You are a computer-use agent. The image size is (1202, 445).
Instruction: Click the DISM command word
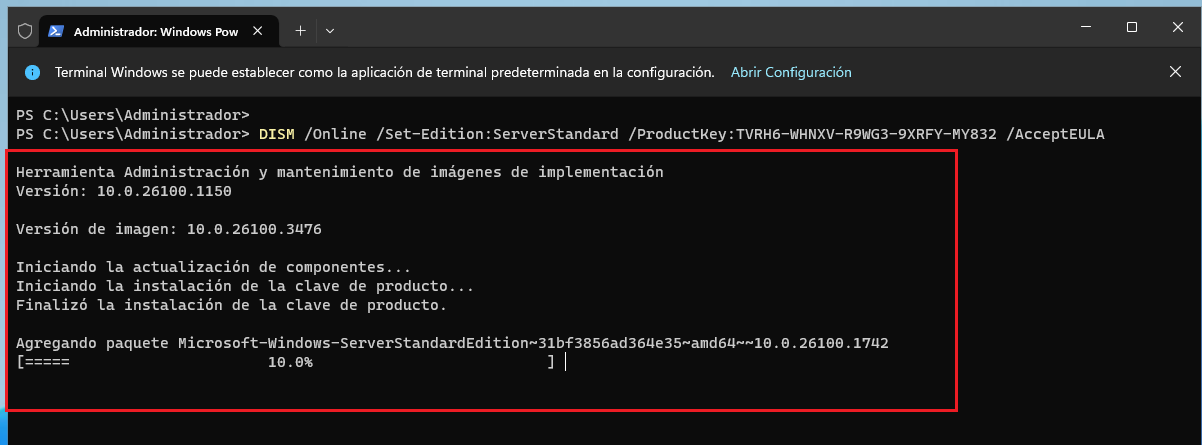277,133
